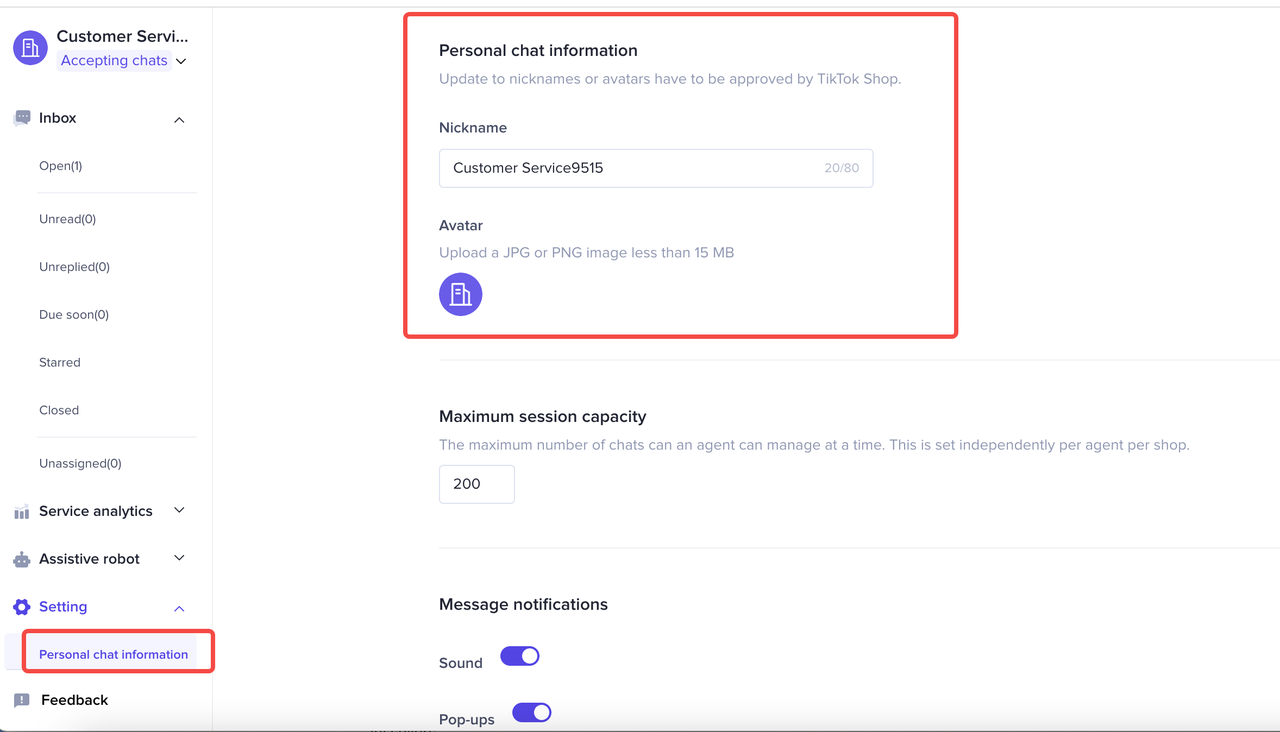1280x732 pixels.
Task: Expand the Service analytics section
Action: 179,511
